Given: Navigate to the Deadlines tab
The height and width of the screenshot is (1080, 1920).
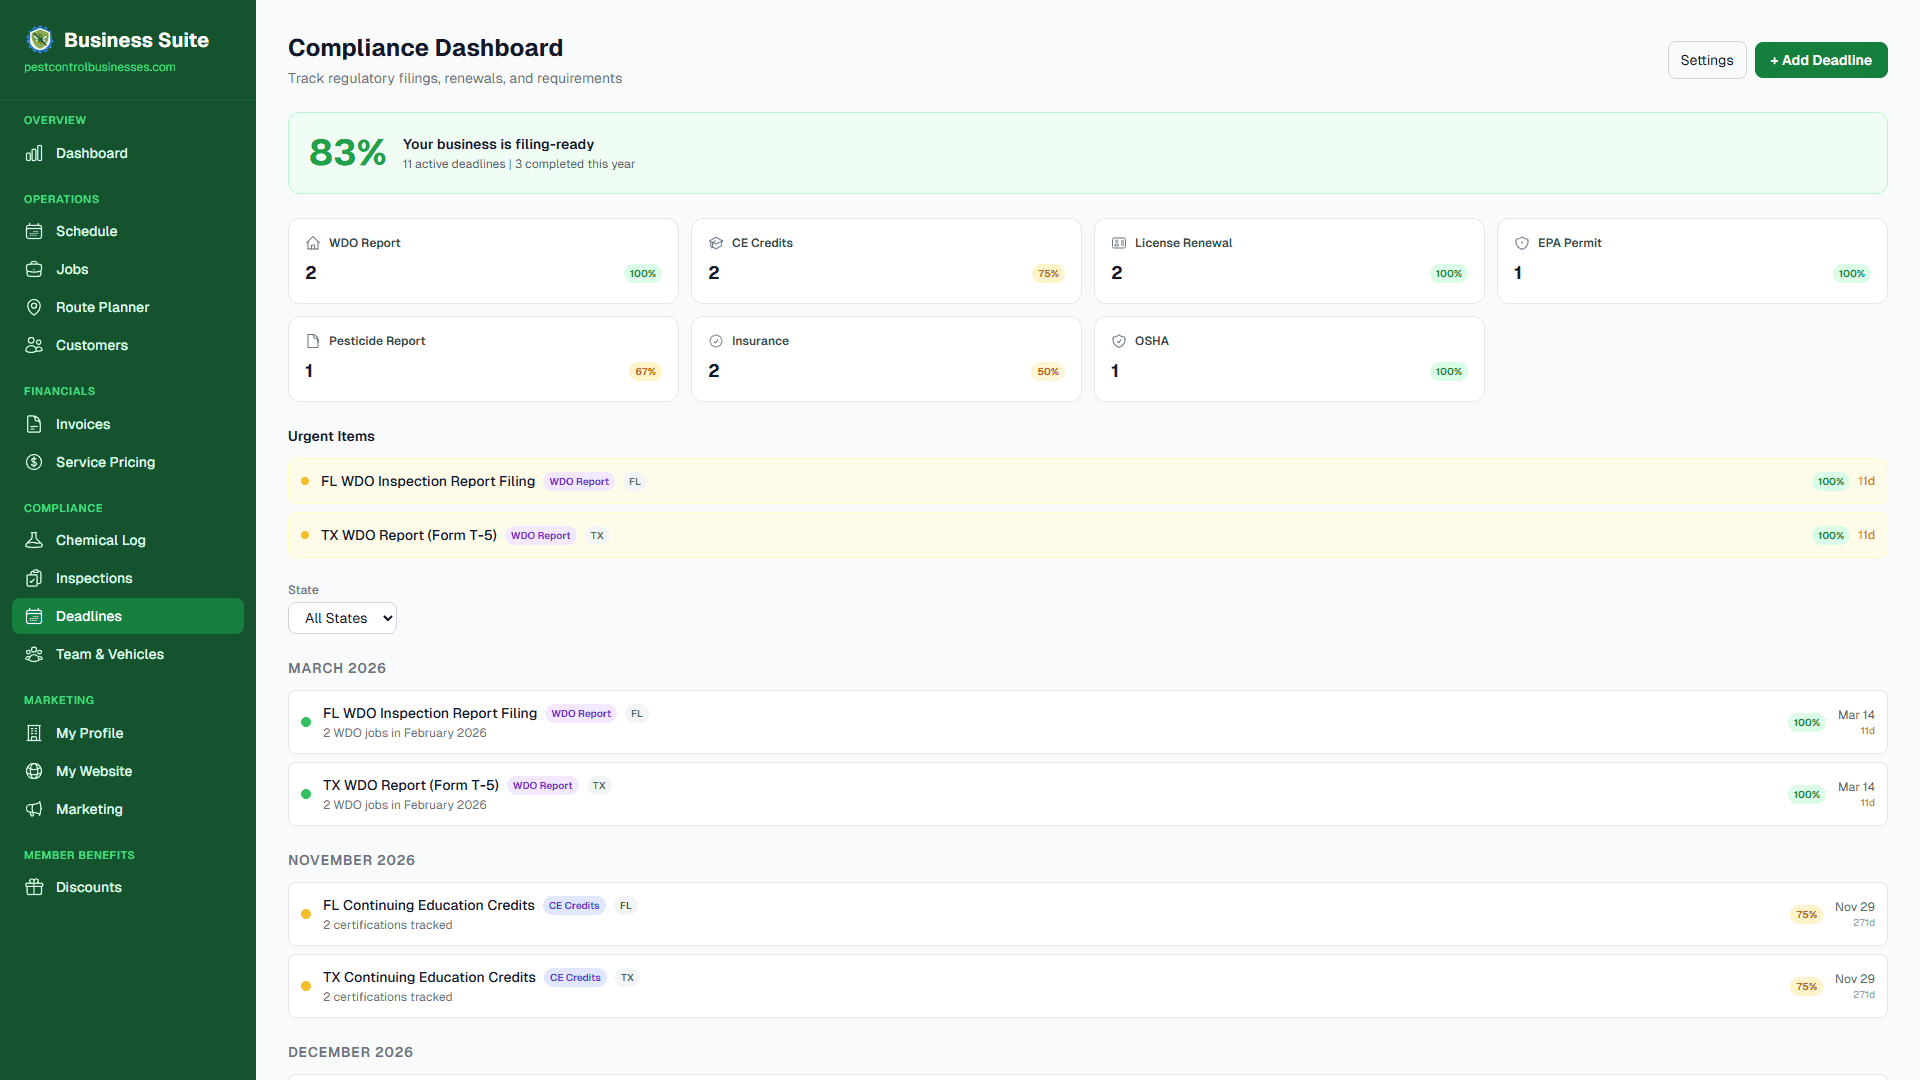Looking at the screenshot, I should [x=86, y=616].
